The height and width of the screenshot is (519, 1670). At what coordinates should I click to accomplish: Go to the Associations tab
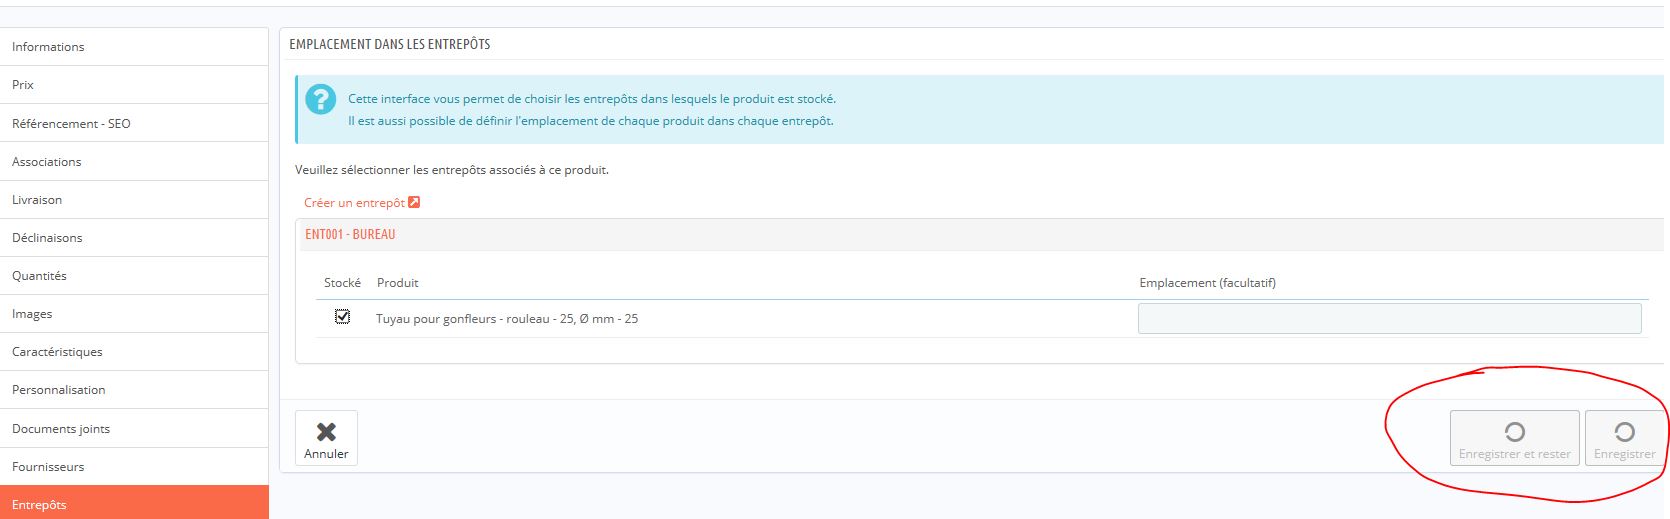(134, 161)
